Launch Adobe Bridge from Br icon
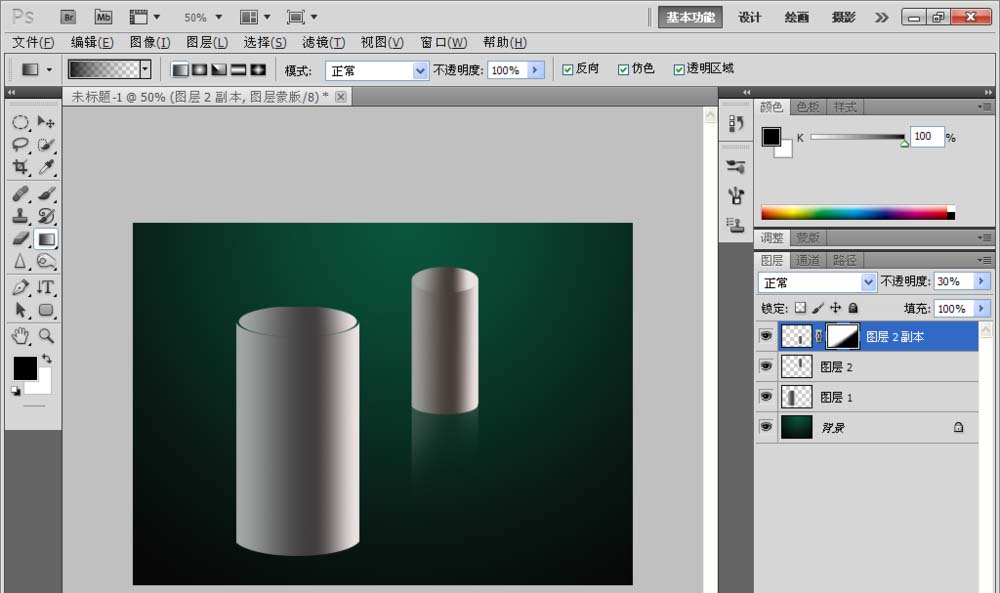The width and height of the screenshot is (1000, 593). [x=68, y=17]
